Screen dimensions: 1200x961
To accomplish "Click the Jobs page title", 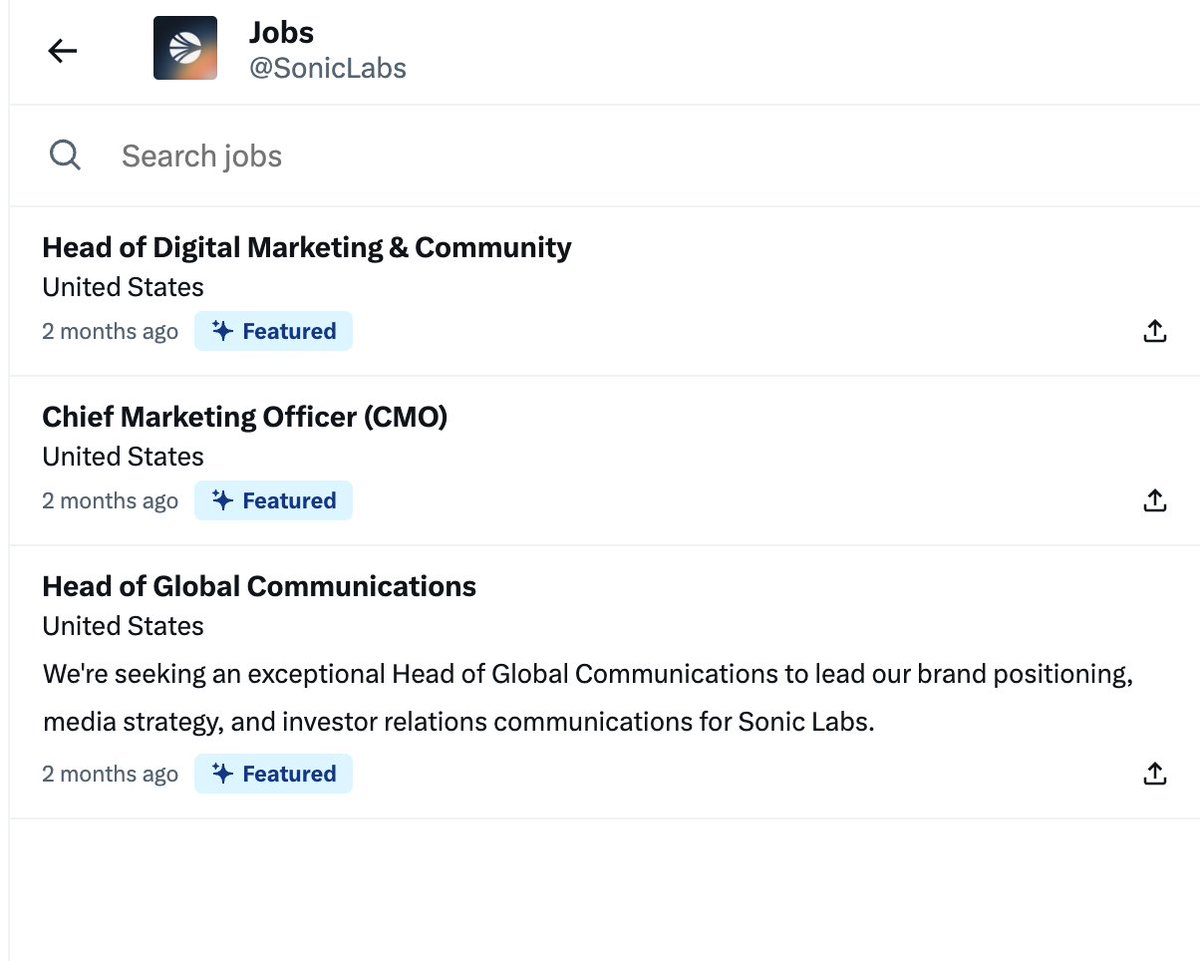I will [281, 31].
